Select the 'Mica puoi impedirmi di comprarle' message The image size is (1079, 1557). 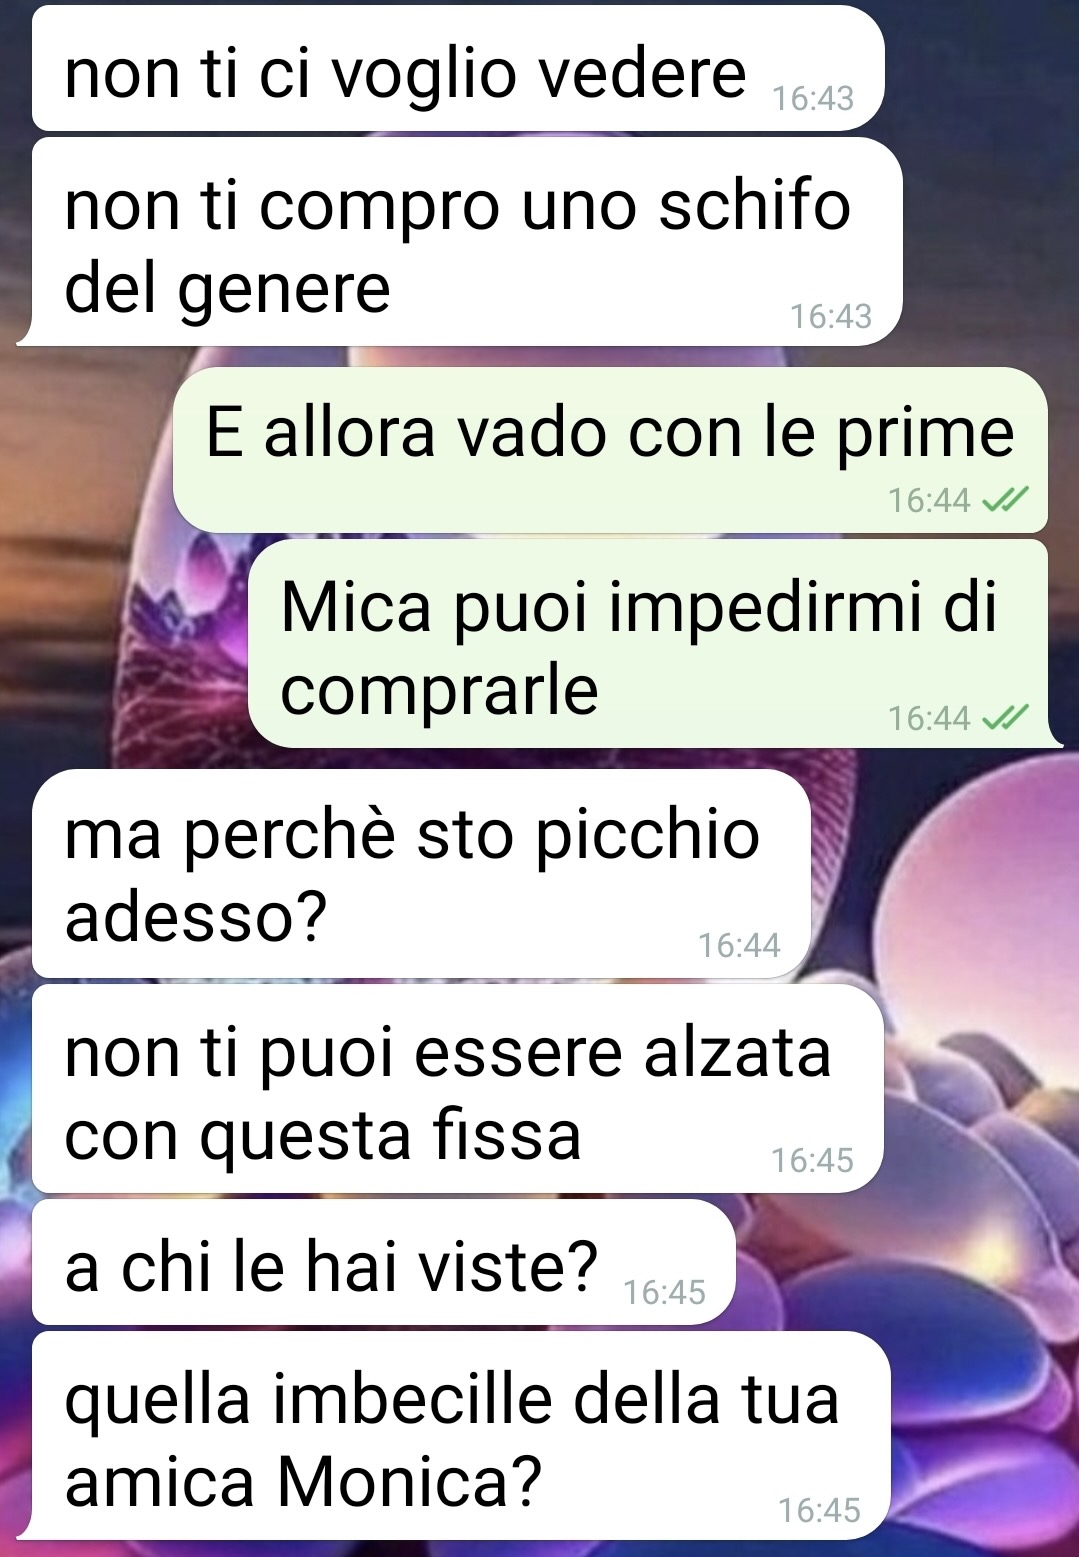[648, 643]
